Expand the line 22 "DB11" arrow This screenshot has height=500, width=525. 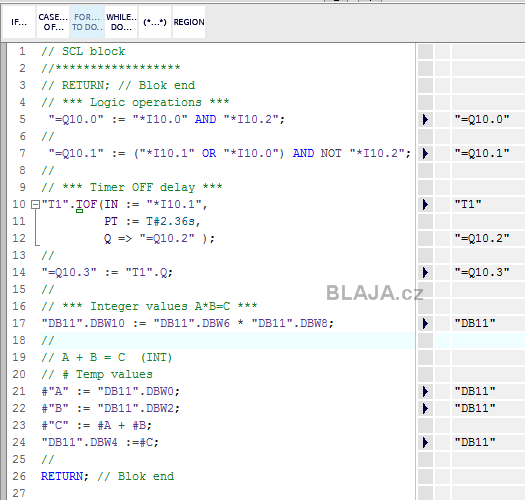pos(425,409)
